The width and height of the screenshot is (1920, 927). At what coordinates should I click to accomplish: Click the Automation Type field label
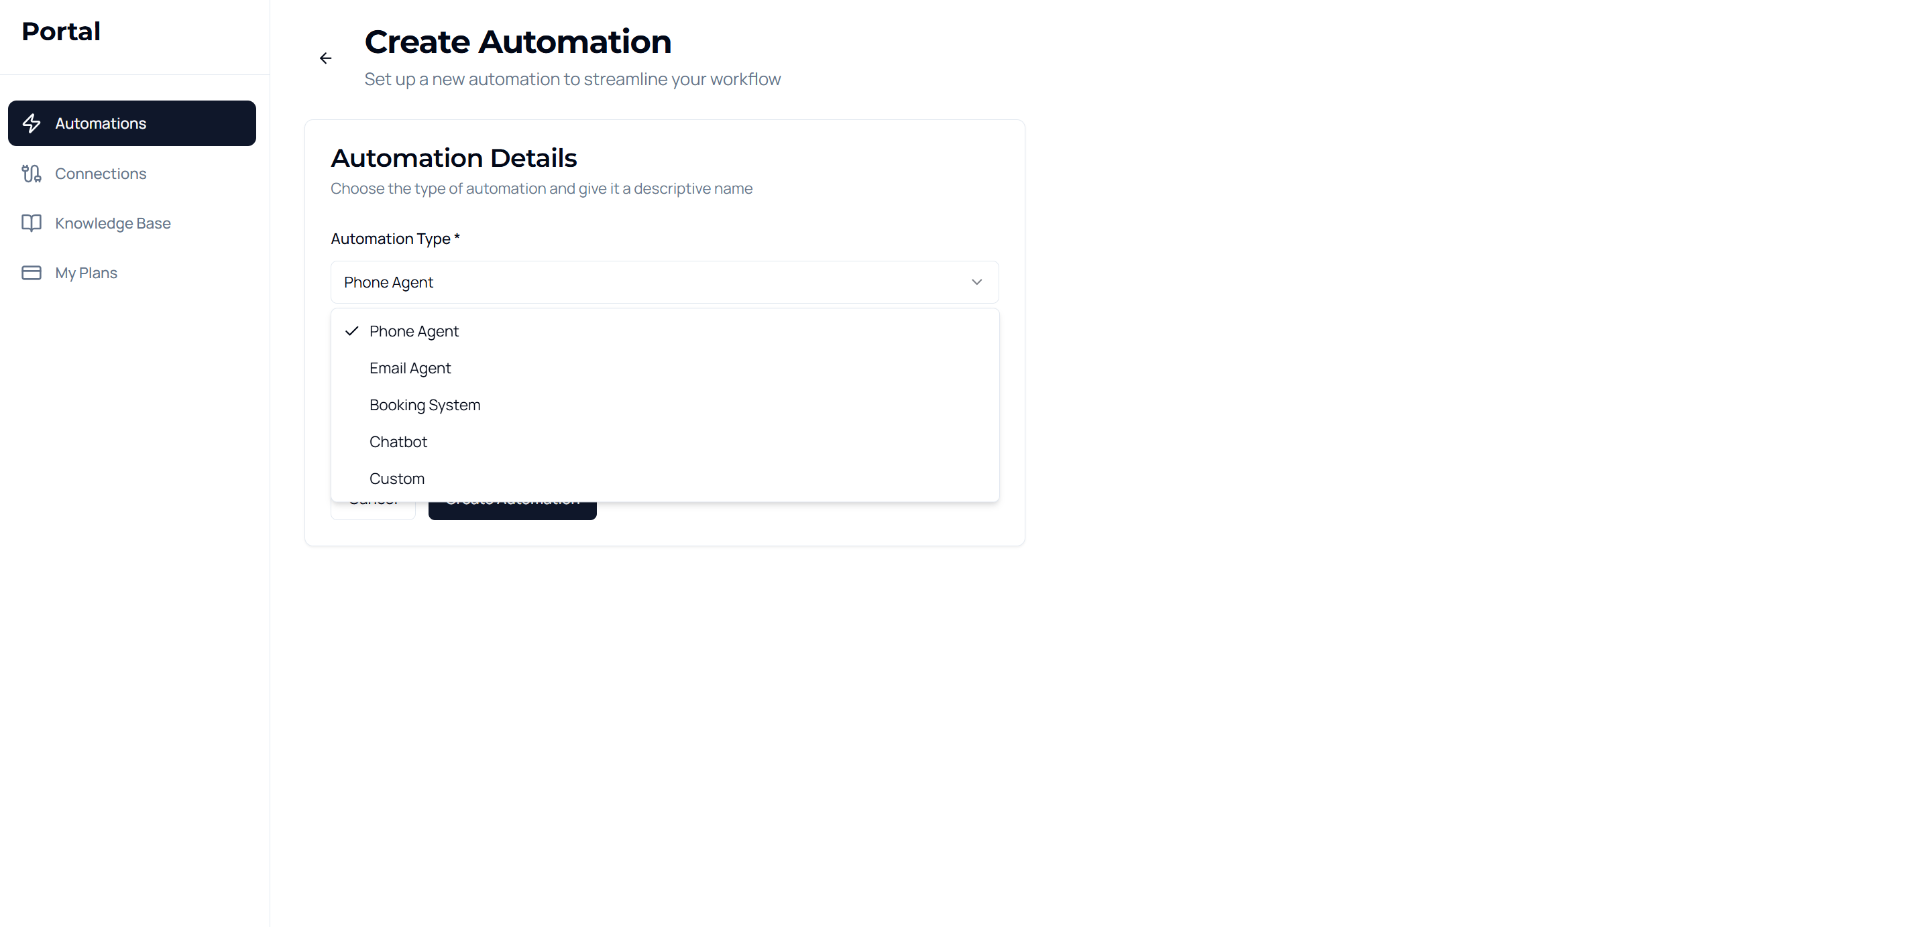coord(391,239)
